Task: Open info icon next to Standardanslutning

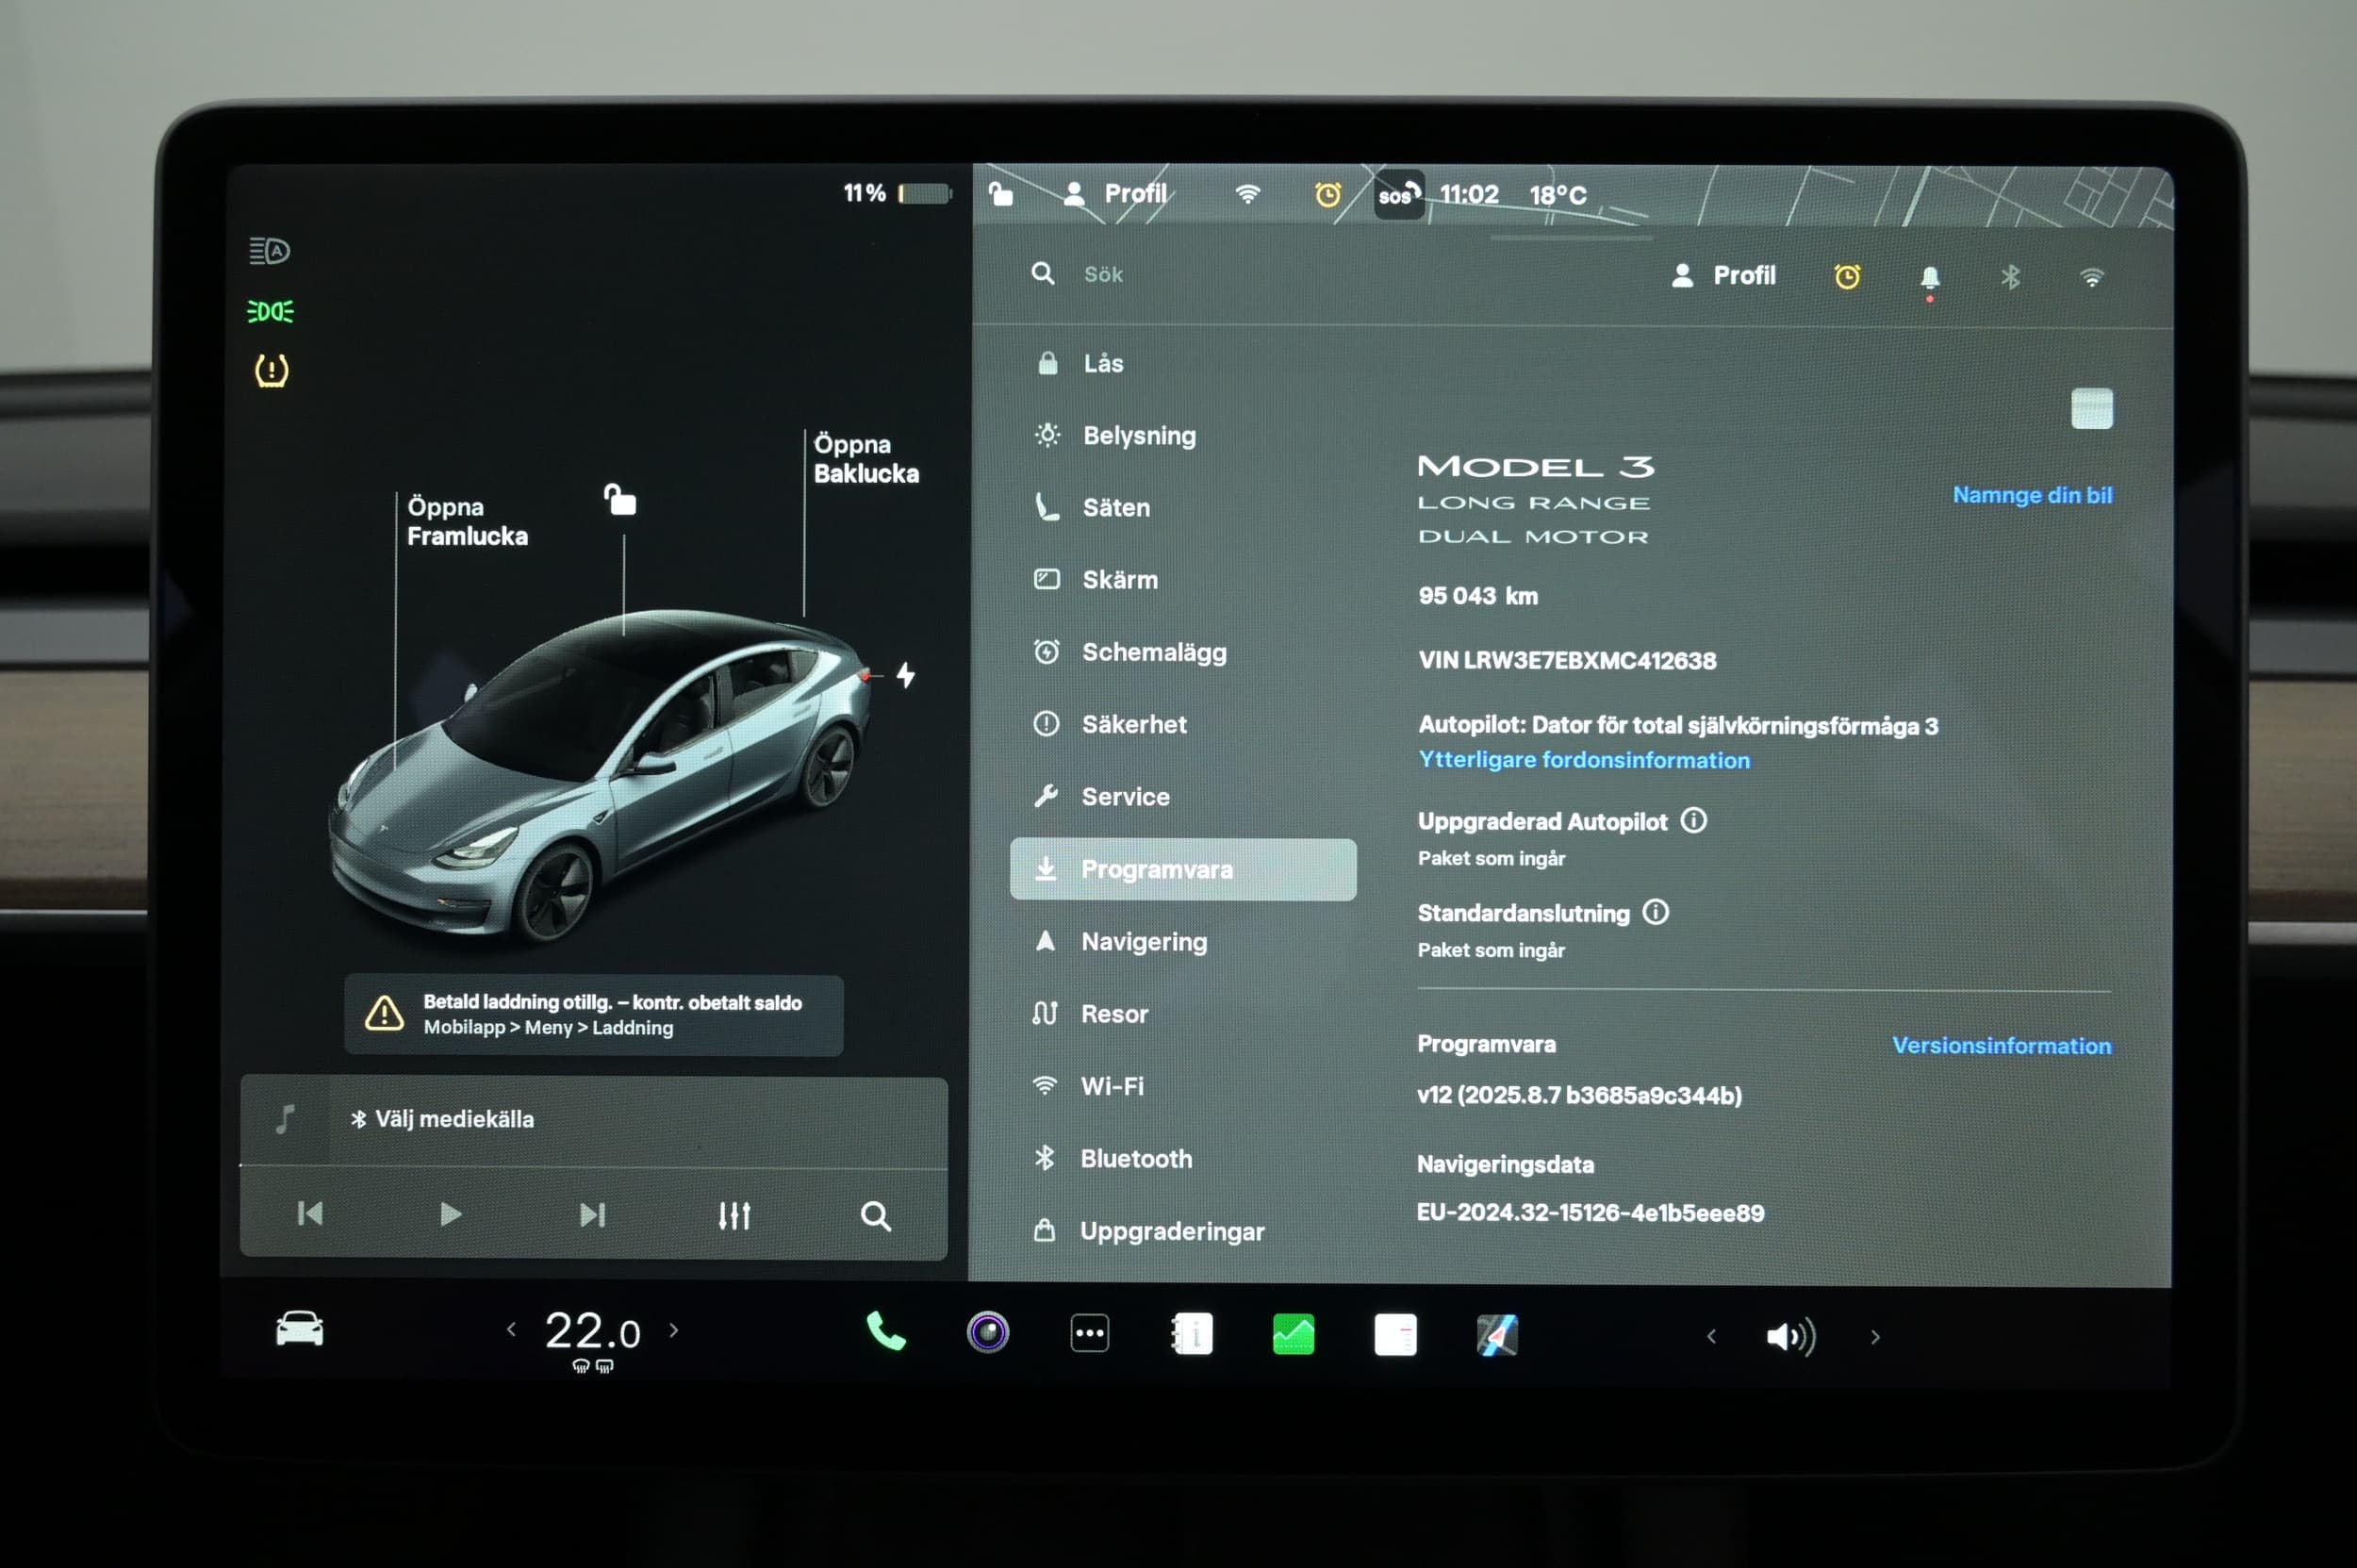Action: click(1656, 912)
